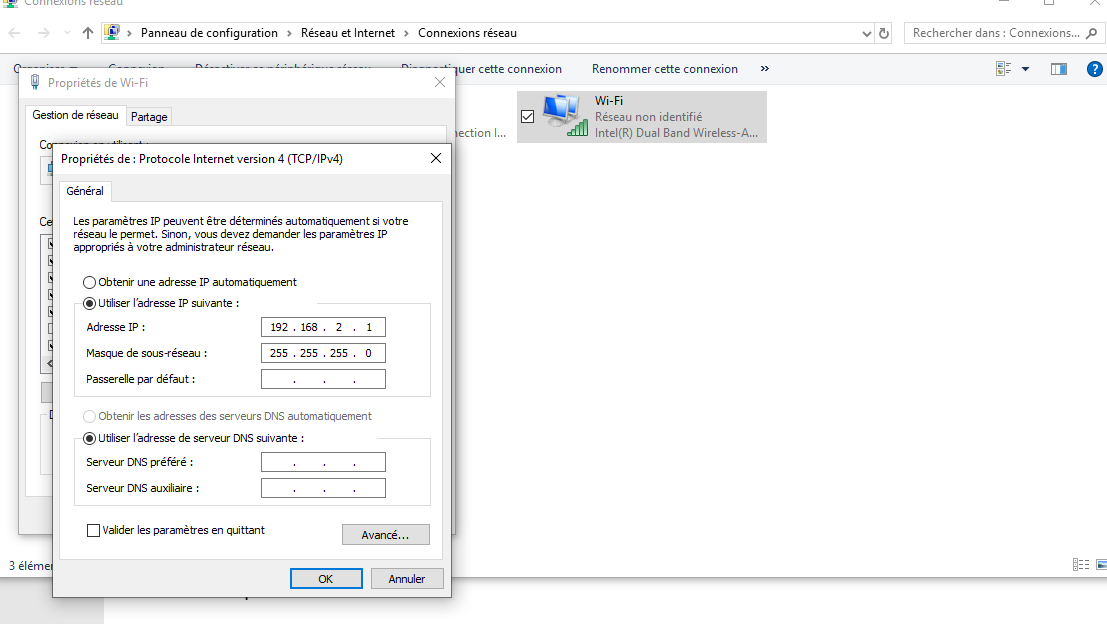Click the Annuler button
1107x624 pixels.
tap(407, 578)
